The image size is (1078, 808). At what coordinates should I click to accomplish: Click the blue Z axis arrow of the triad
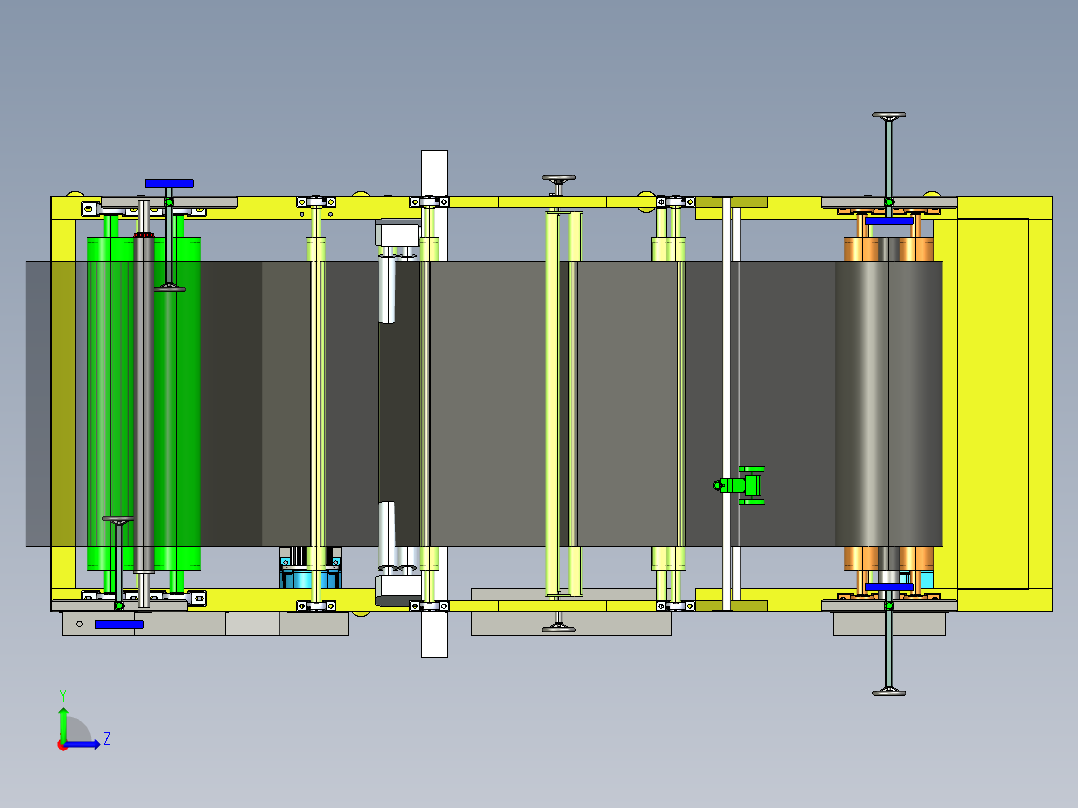[84, 744]
